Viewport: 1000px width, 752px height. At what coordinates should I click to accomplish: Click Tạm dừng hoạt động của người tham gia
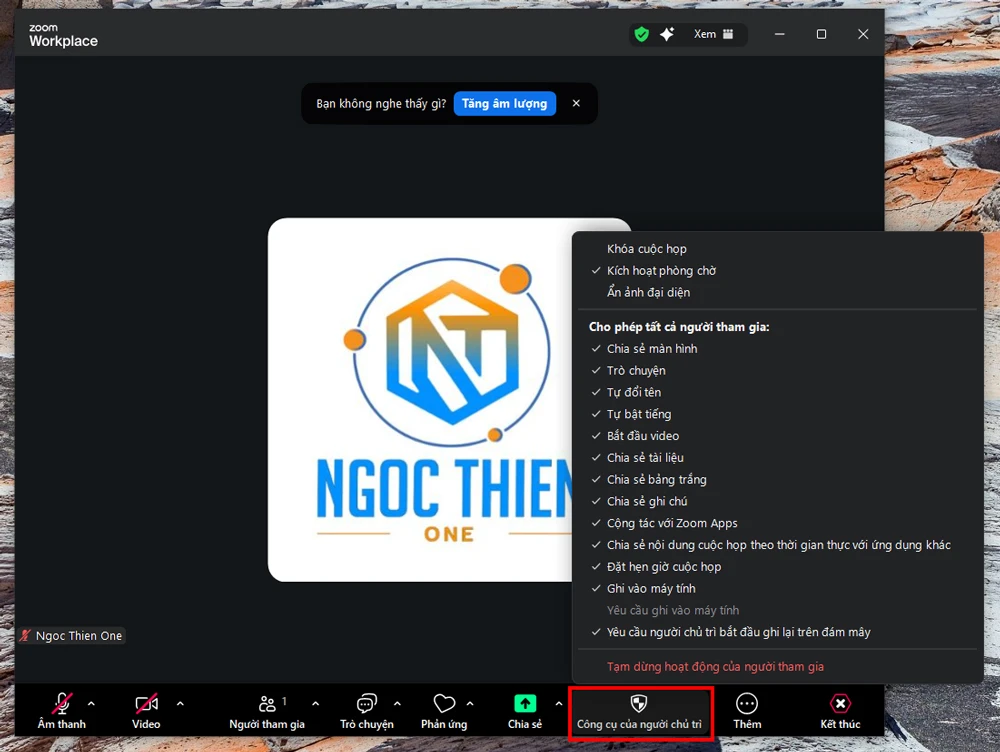tap(715, 667)
